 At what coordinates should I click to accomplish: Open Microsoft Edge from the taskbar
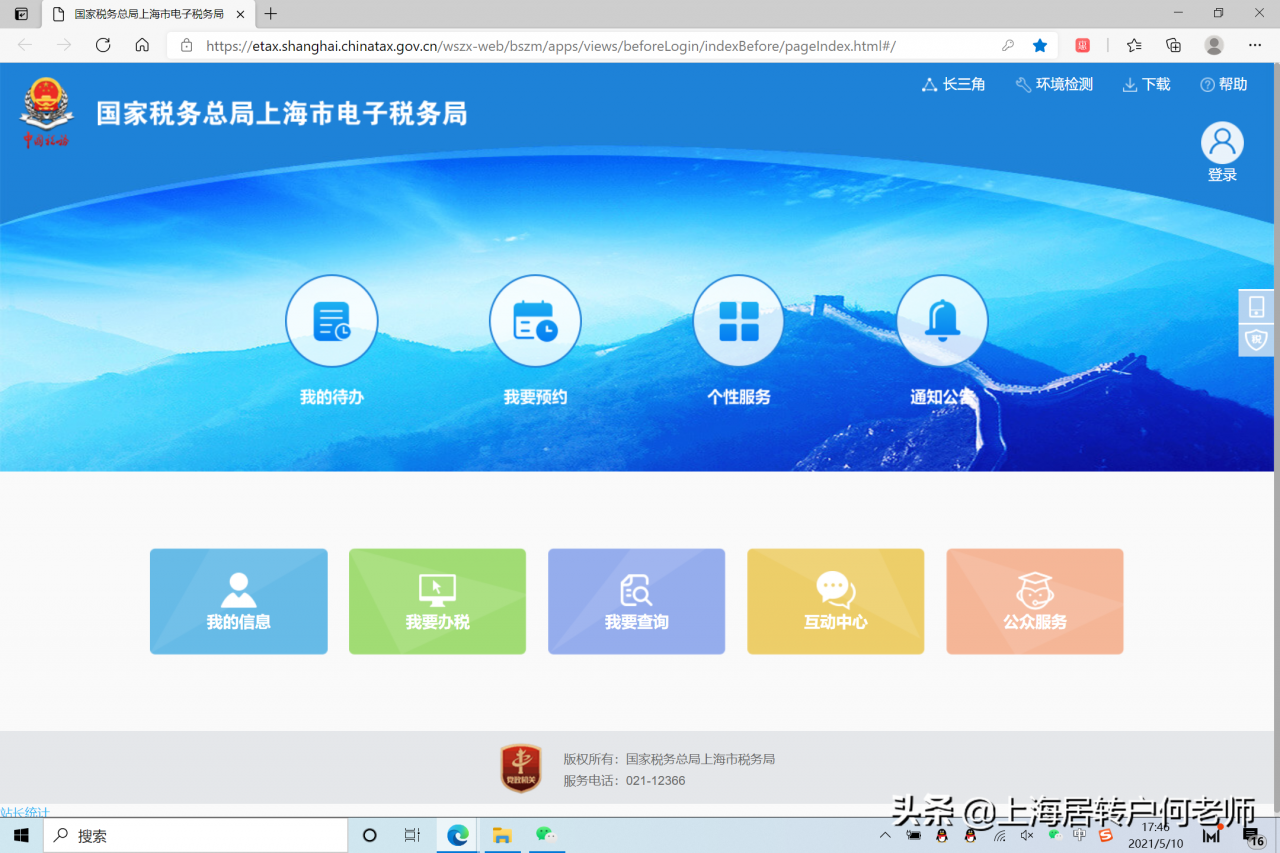click(457, 834)
